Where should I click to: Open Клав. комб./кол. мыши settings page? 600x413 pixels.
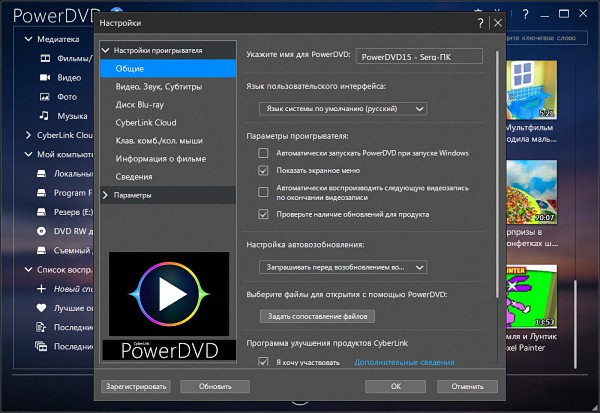[x=168, y=141]
